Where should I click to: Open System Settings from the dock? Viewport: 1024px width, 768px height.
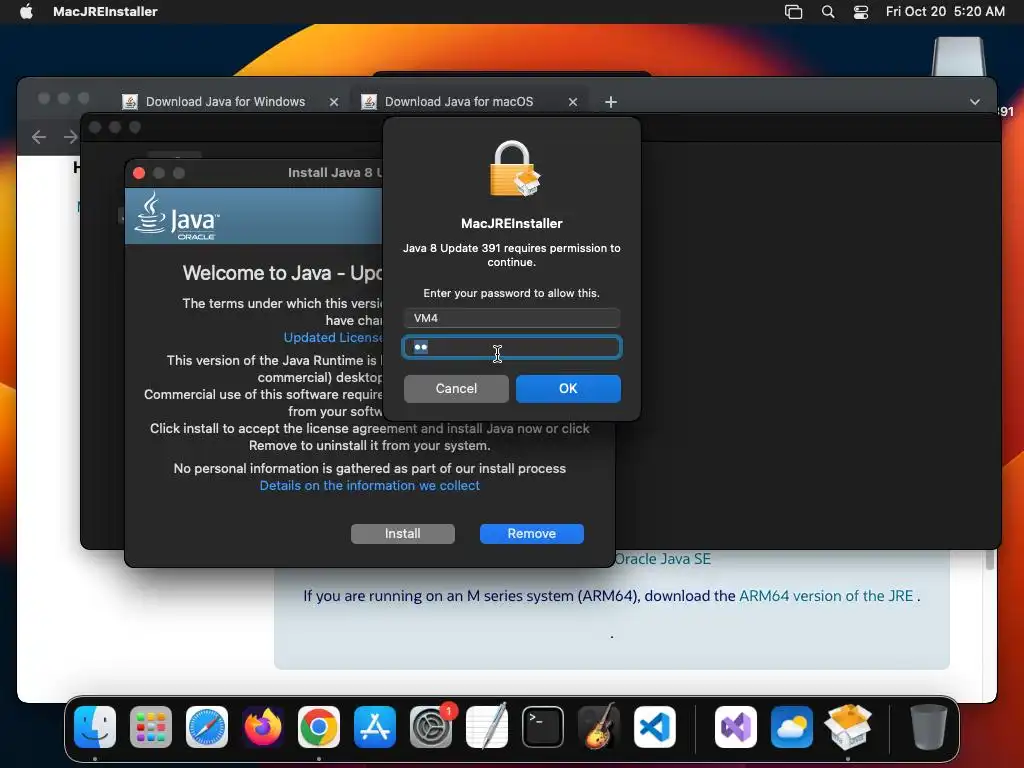click(431, 727)
